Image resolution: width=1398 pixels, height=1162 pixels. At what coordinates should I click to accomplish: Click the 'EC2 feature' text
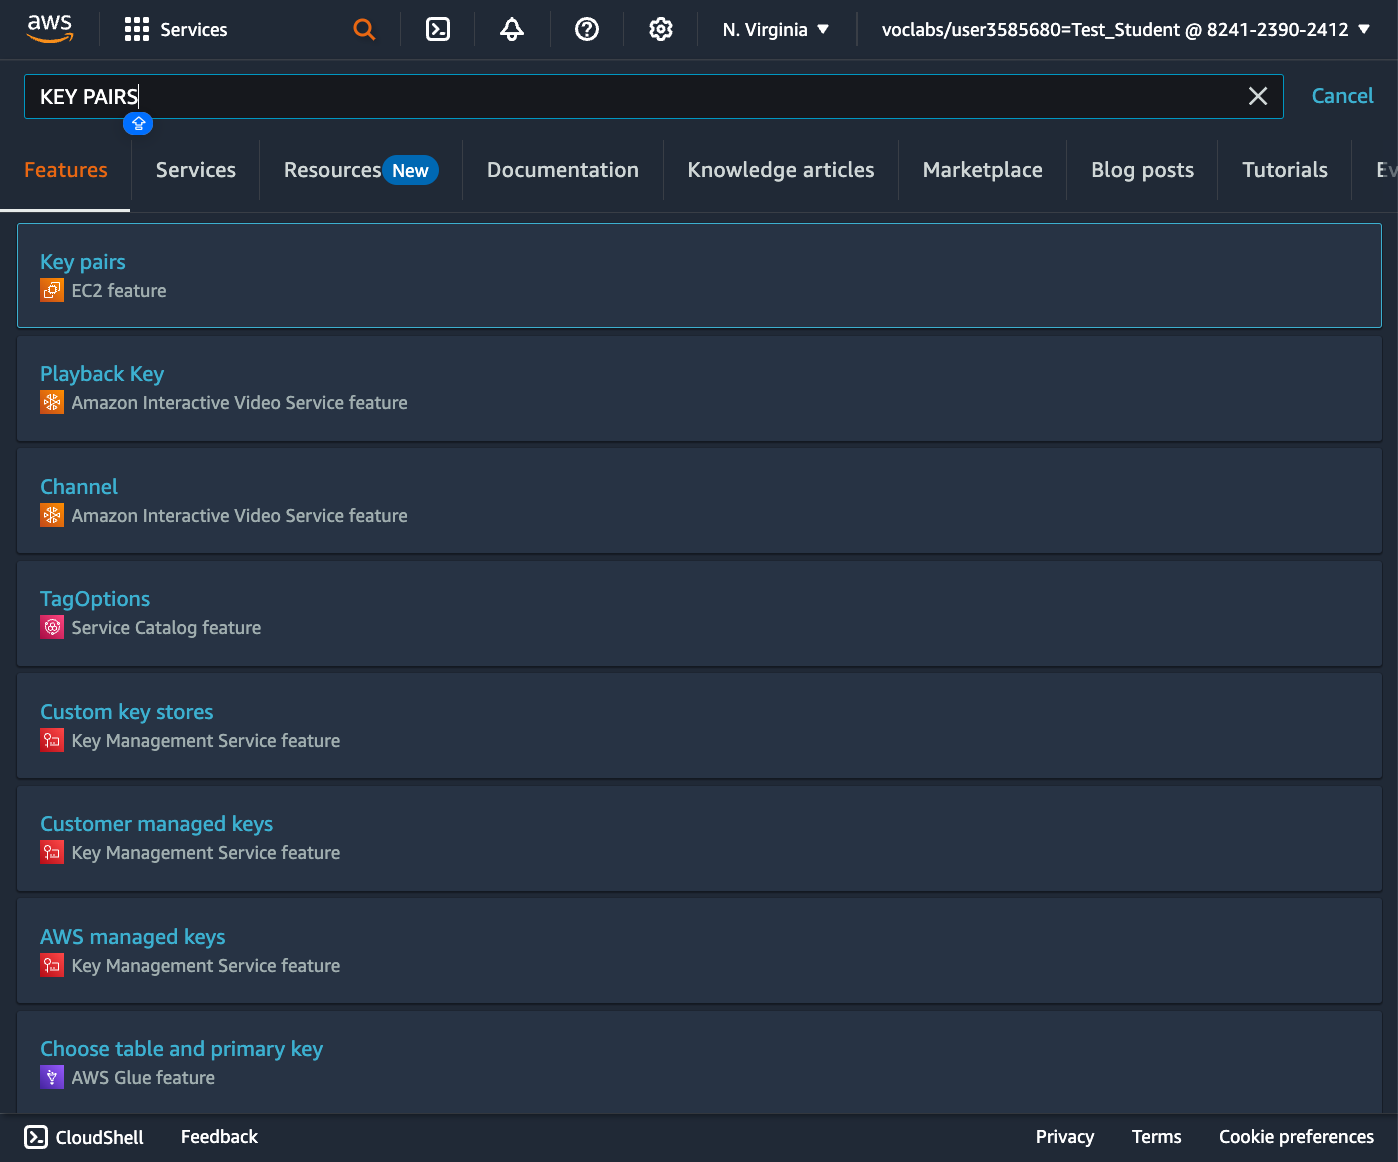tap(119, 291)
